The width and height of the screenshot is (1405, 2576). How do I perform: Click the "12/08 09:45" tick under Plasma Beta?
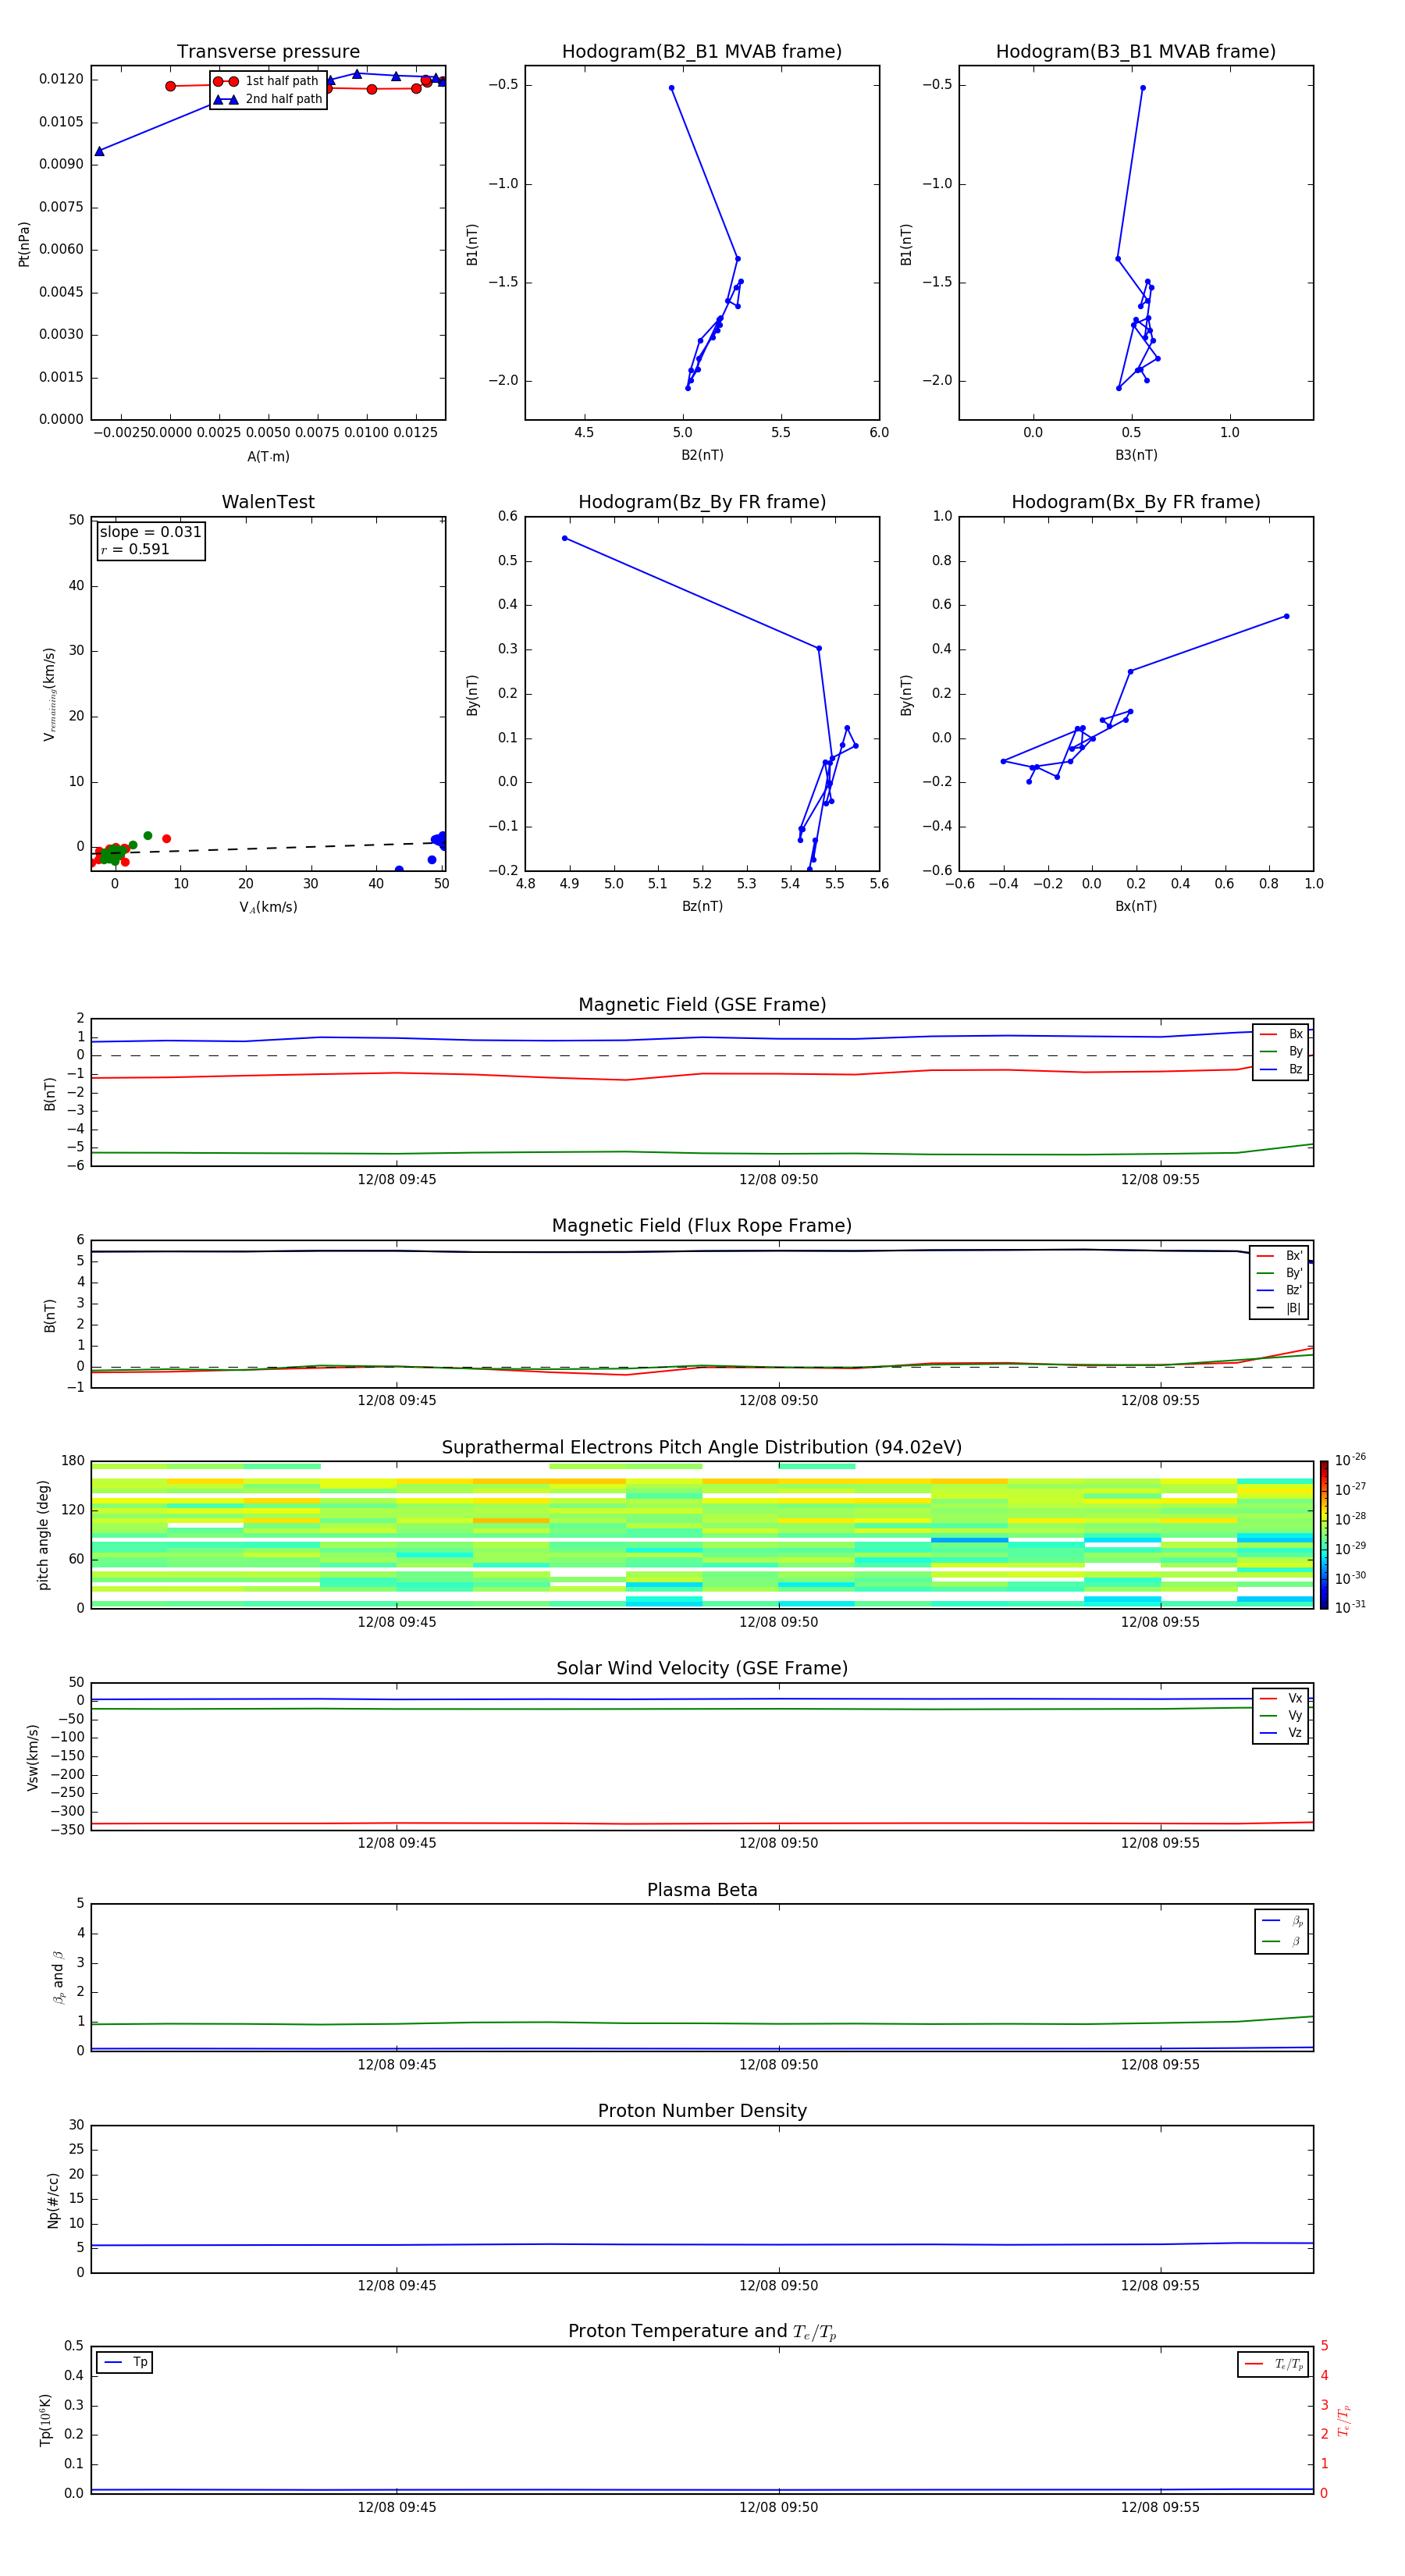[x=397, y=2064]
